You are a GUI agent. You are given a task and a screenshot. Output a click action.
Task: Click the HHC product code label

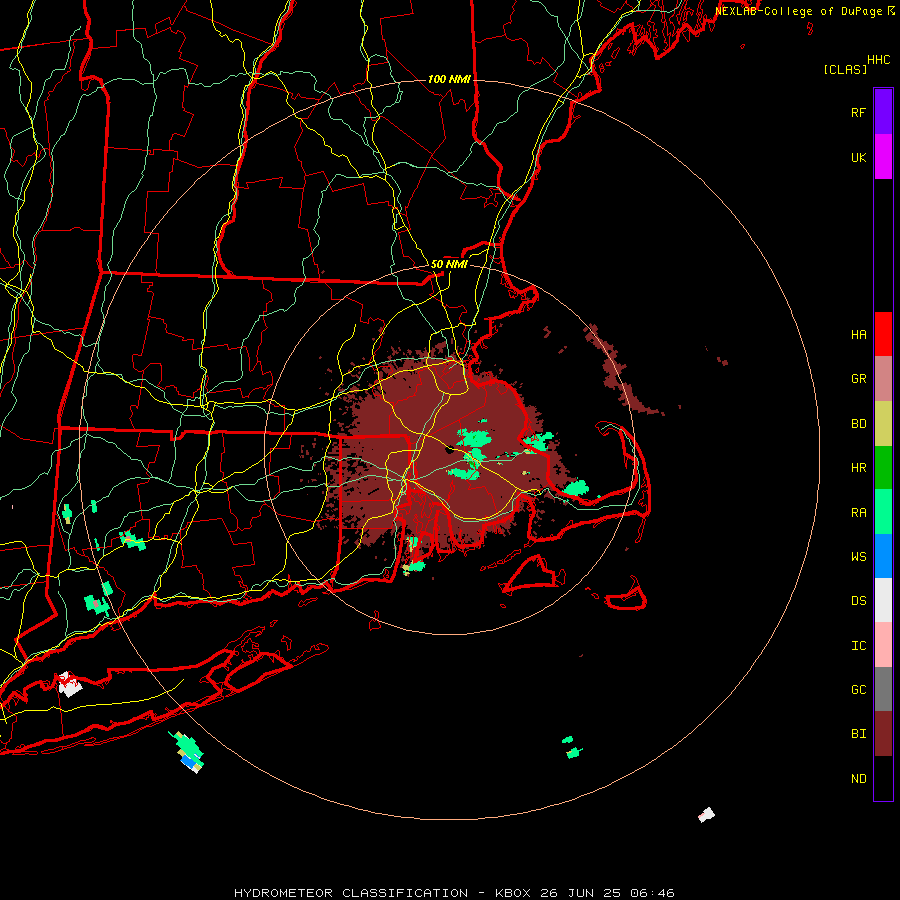(x=878, y=60)
